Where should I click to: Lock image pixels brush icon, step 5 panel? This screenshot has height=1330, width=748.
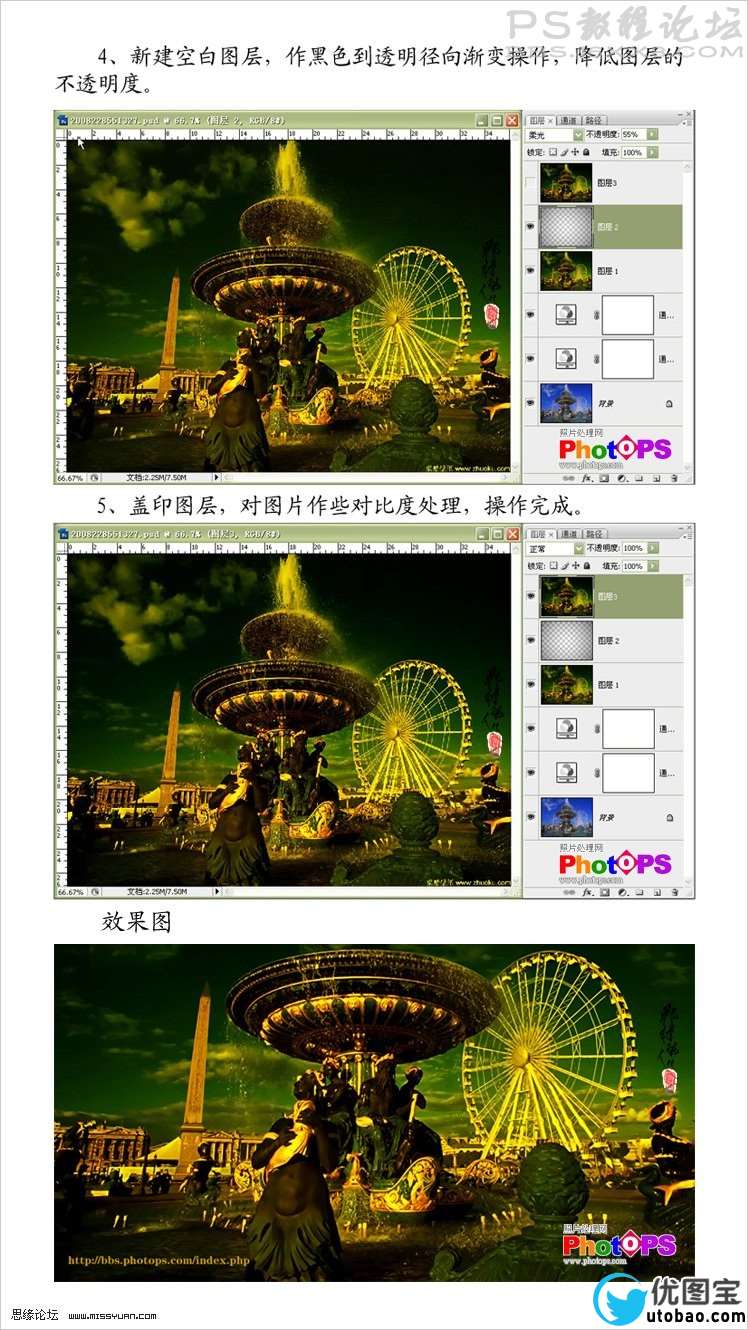tap(564, 566)
